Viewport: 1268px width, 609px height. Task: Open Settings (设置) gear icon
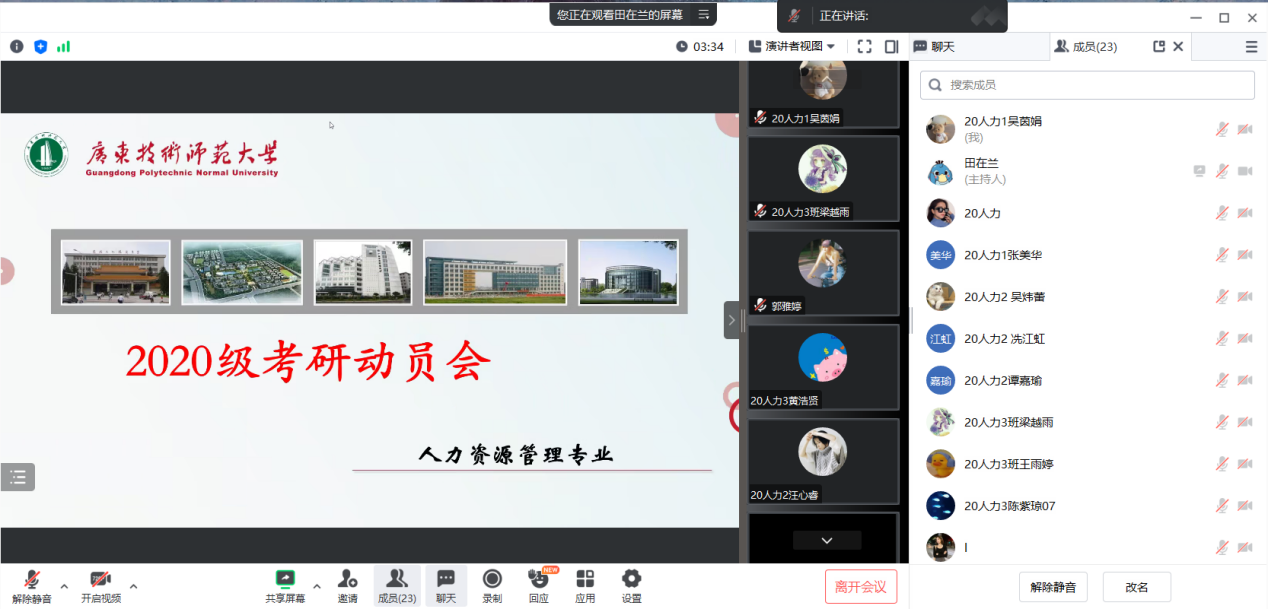[631, 580]
